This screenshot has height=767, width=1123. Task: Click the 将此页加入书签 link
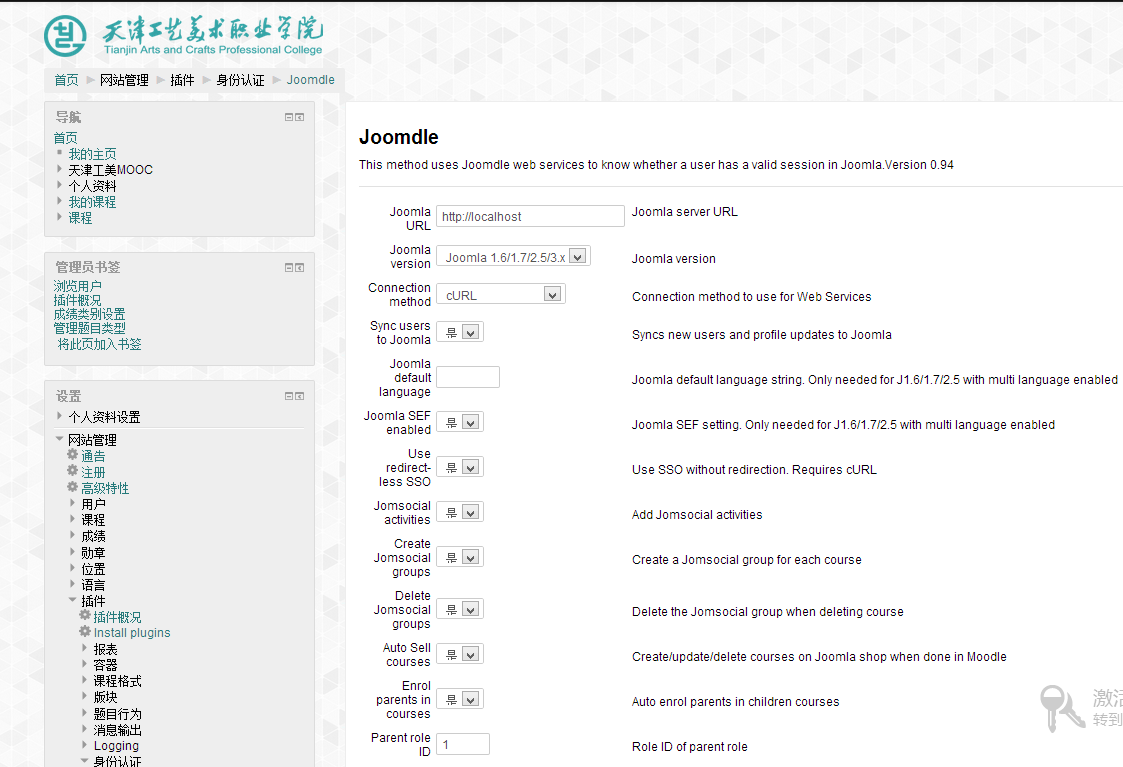coord(99,344)
